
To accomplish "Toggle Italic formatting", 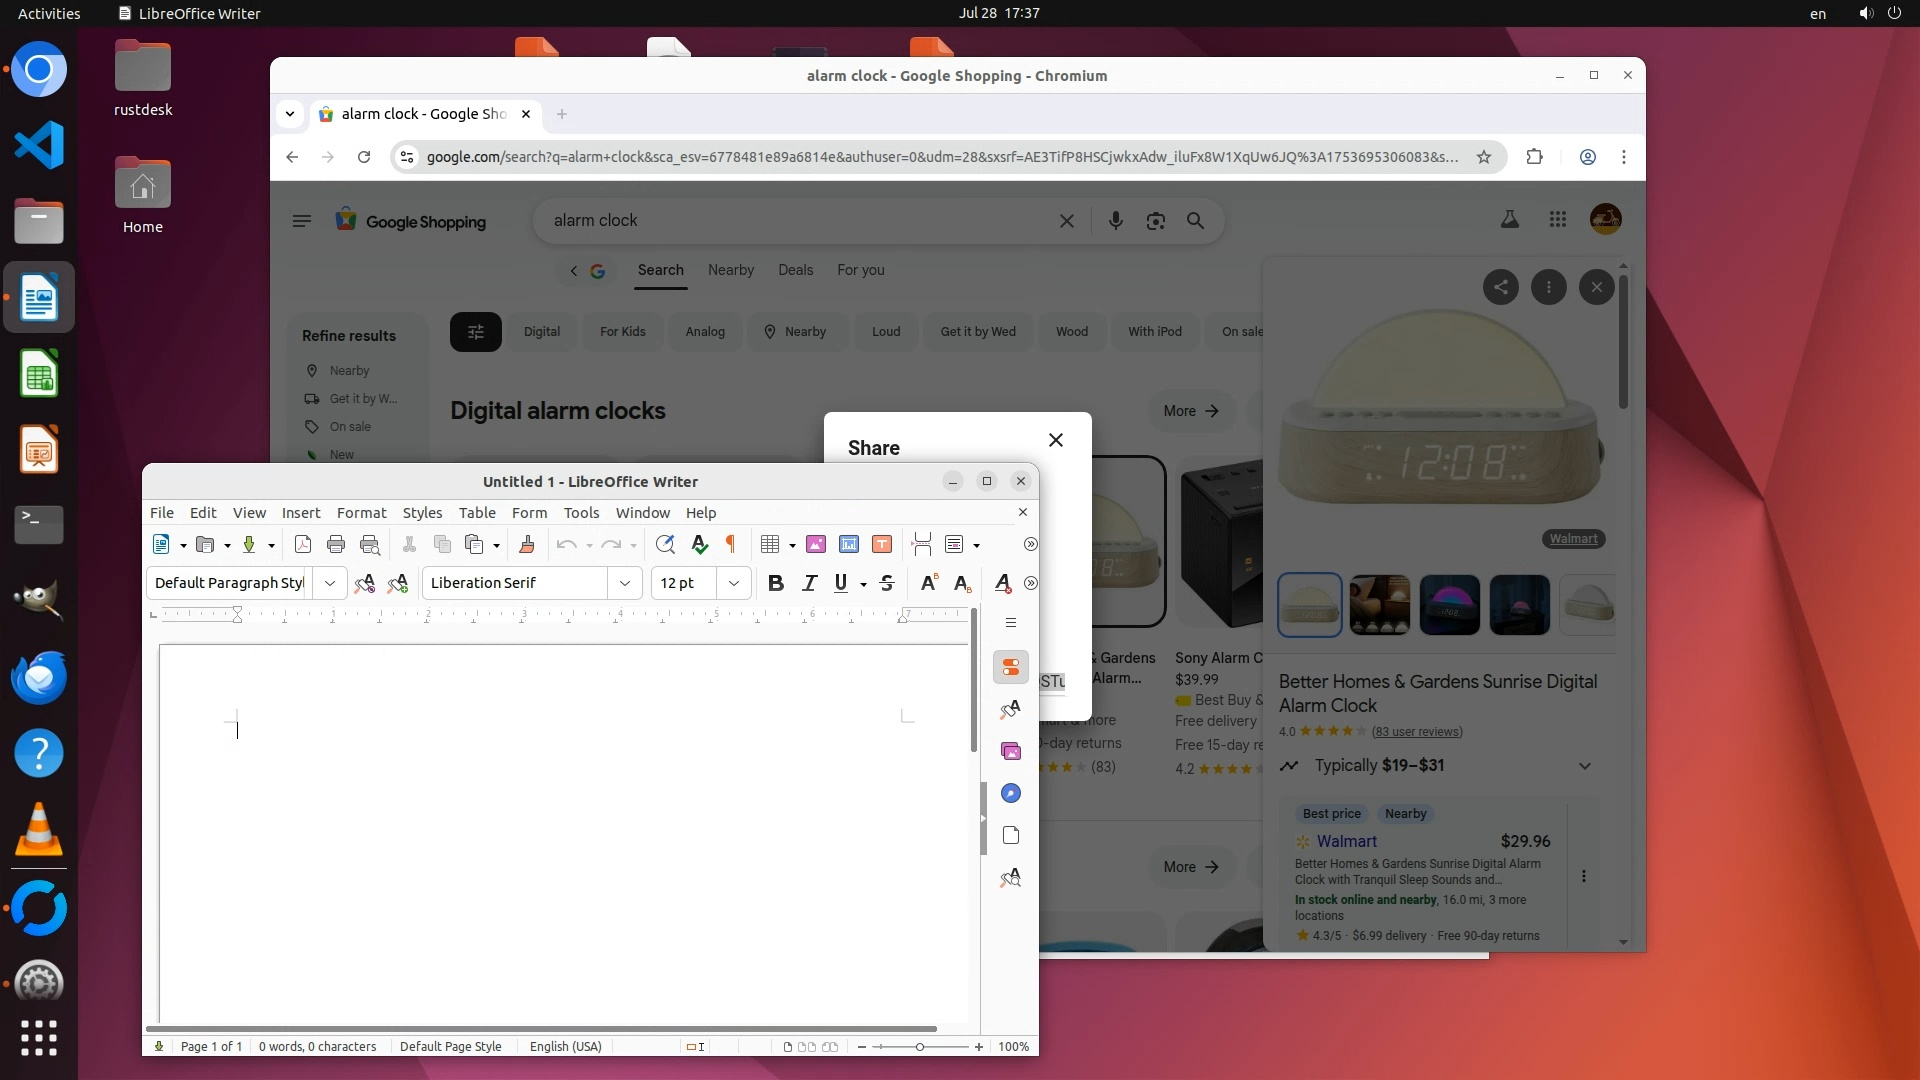I will click(x=809, y=583).
